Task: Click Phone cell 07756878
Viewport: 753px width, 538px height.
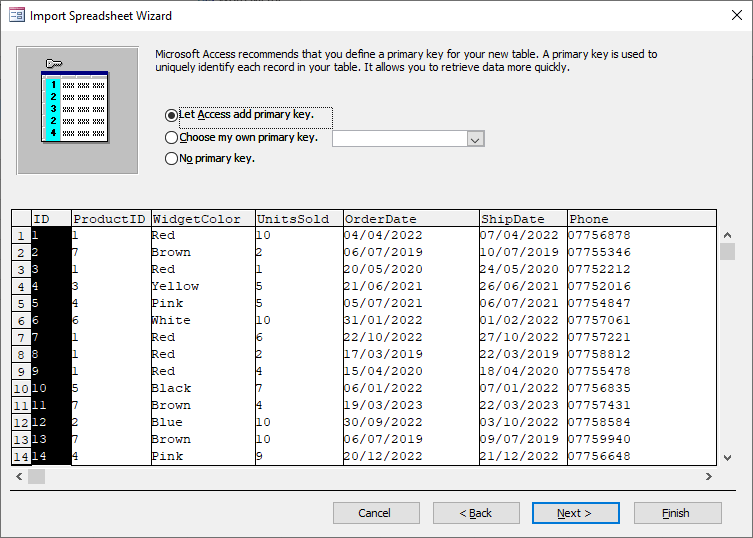Action: pos(642,235)
